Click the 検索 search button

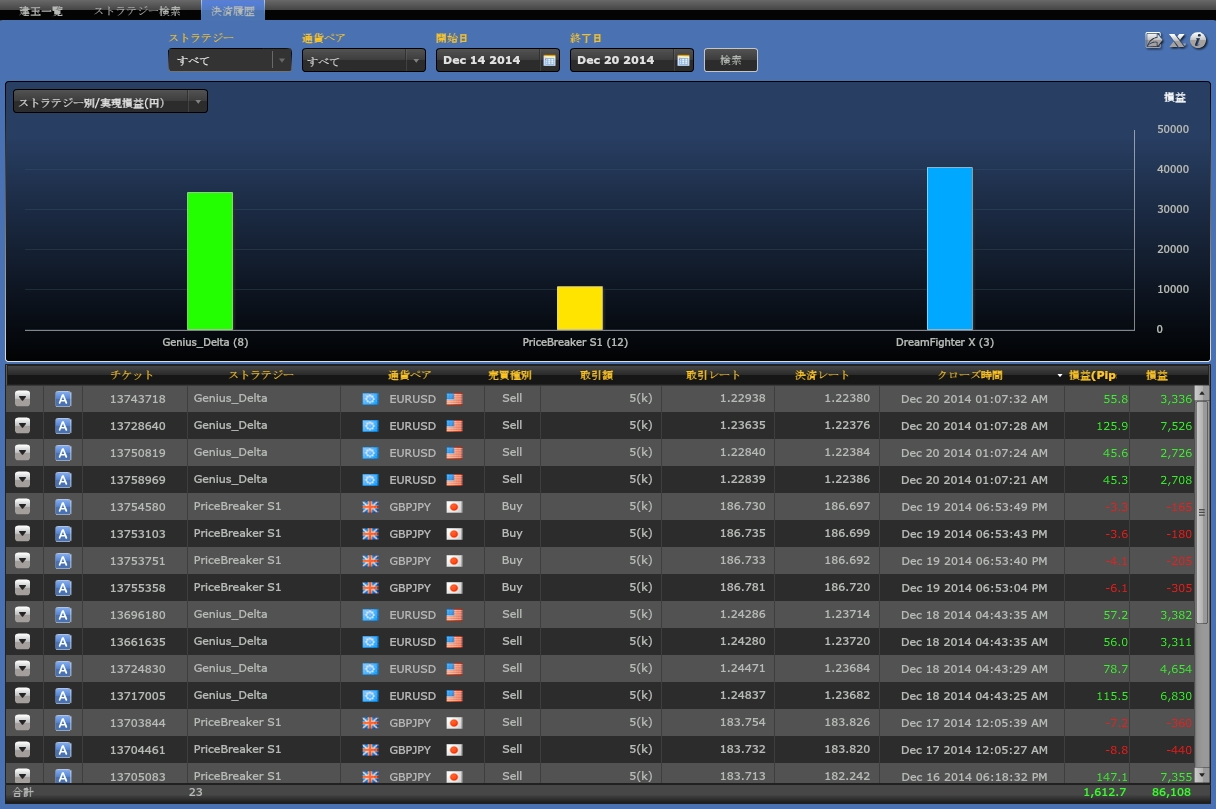click(731, 60)
